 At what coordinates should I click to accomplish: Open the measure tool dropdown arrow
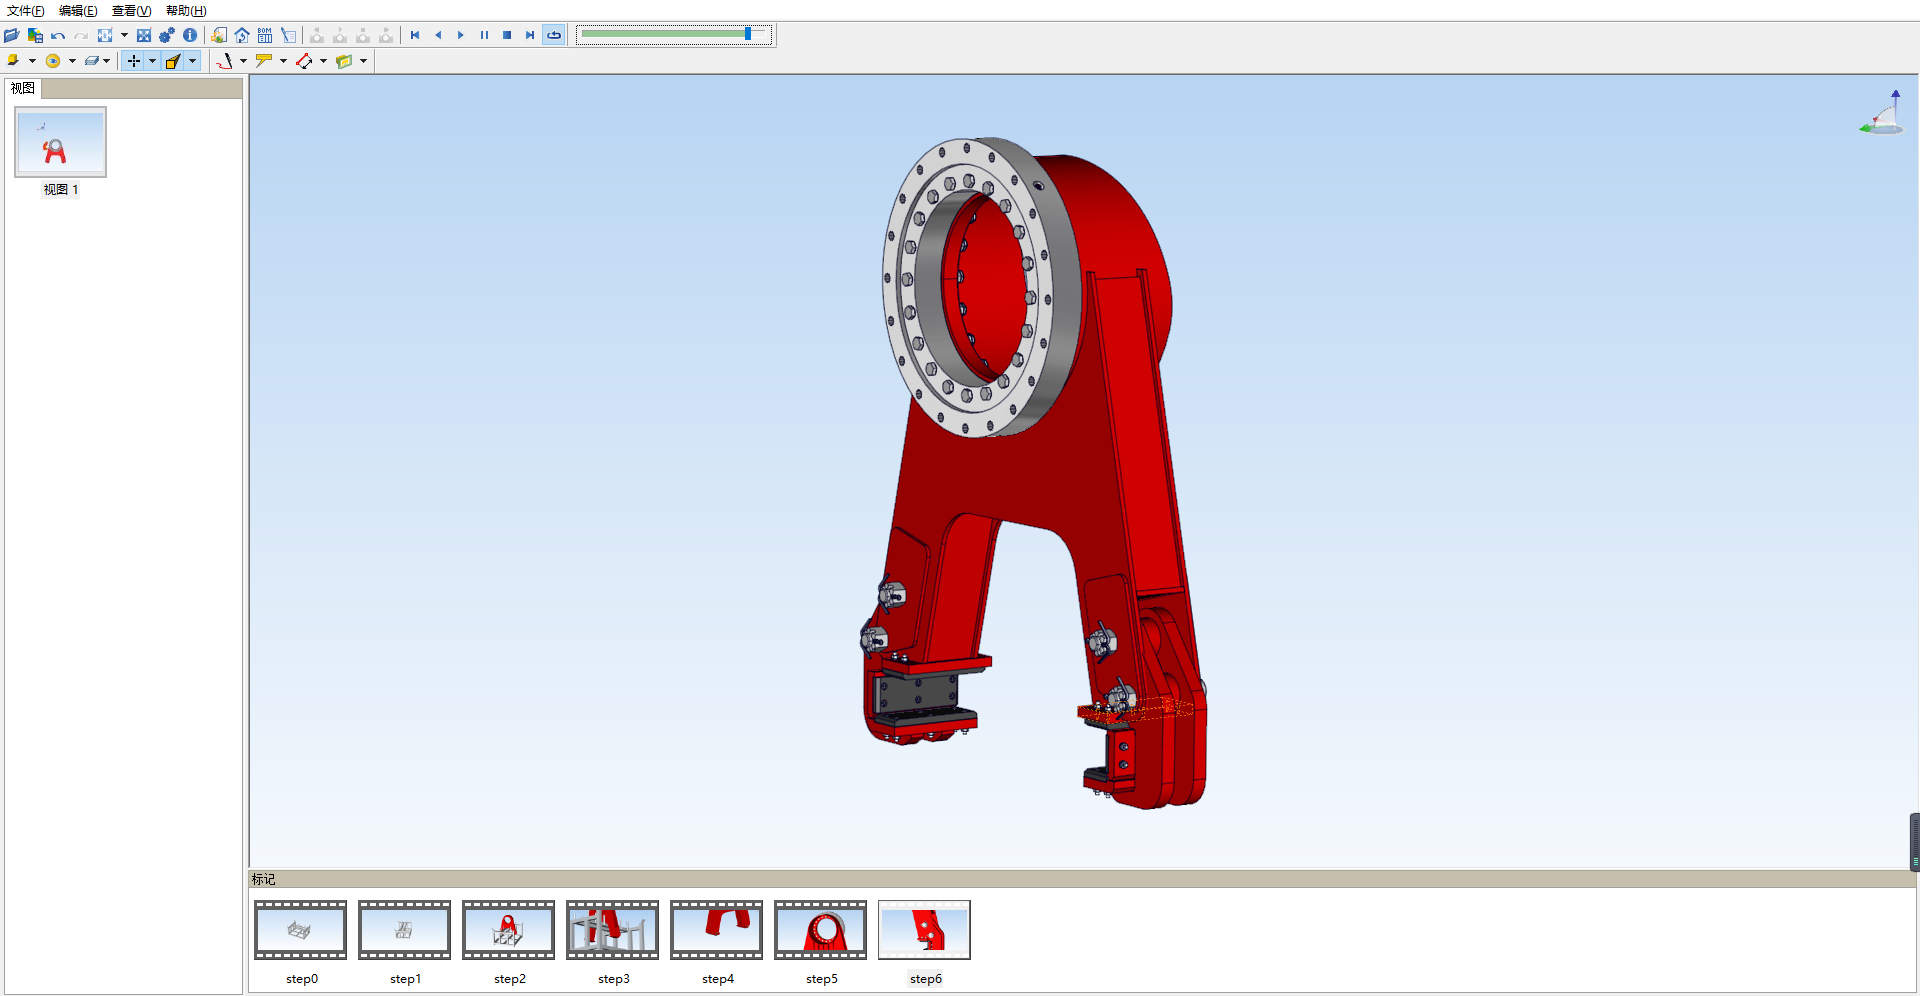pyautogui.click(x=243, y=61)
